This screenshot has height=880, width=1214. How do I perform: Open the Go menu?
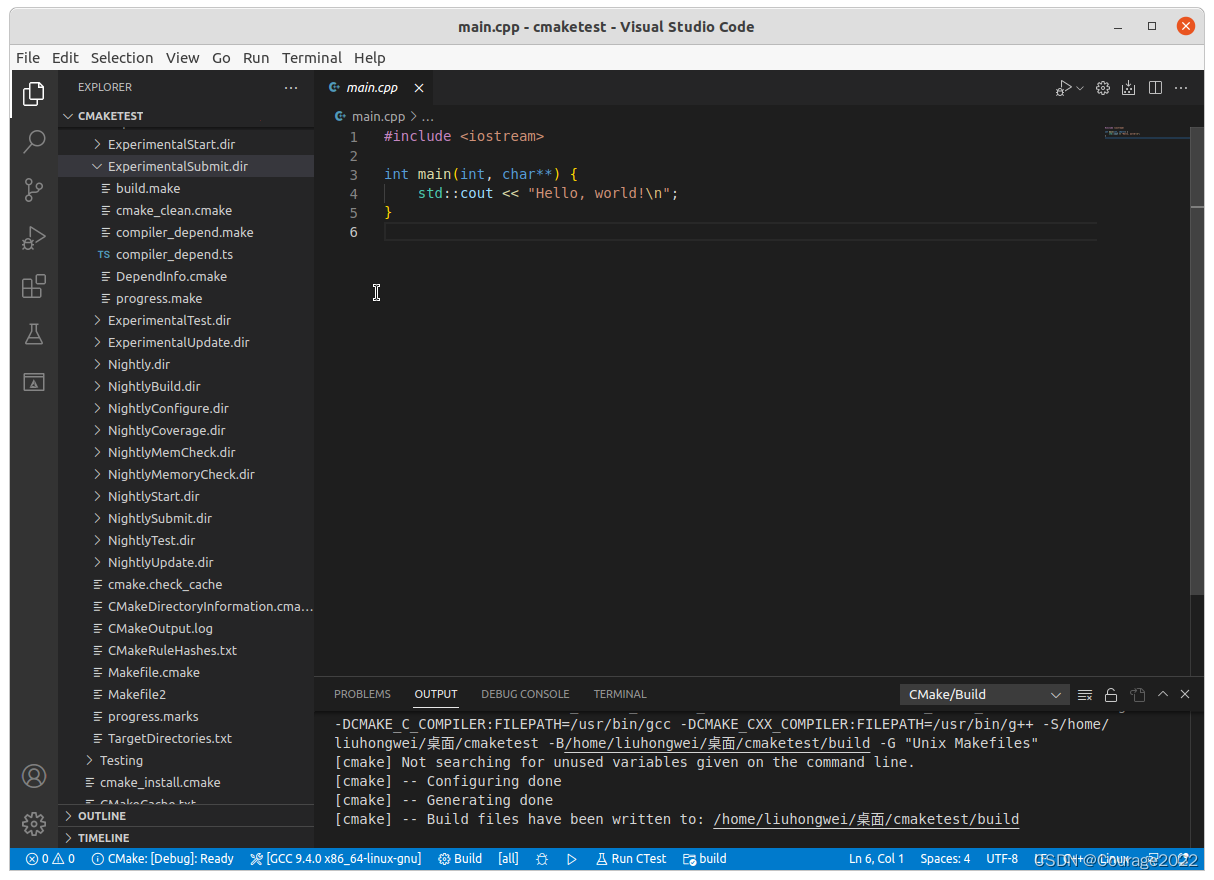pyautogui.click(x=221, y=58)
